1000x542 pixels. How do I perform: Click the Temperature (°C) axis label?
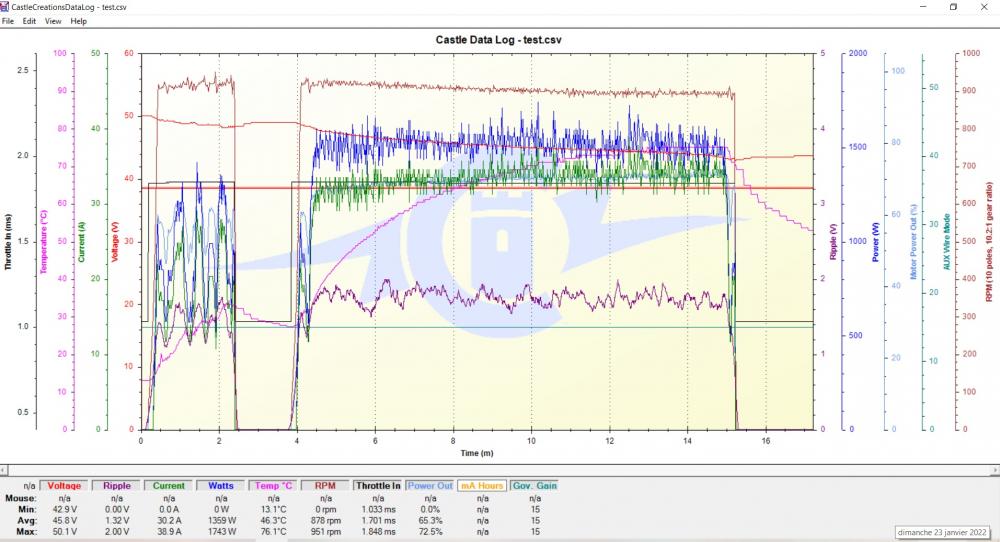pos(44,242)
